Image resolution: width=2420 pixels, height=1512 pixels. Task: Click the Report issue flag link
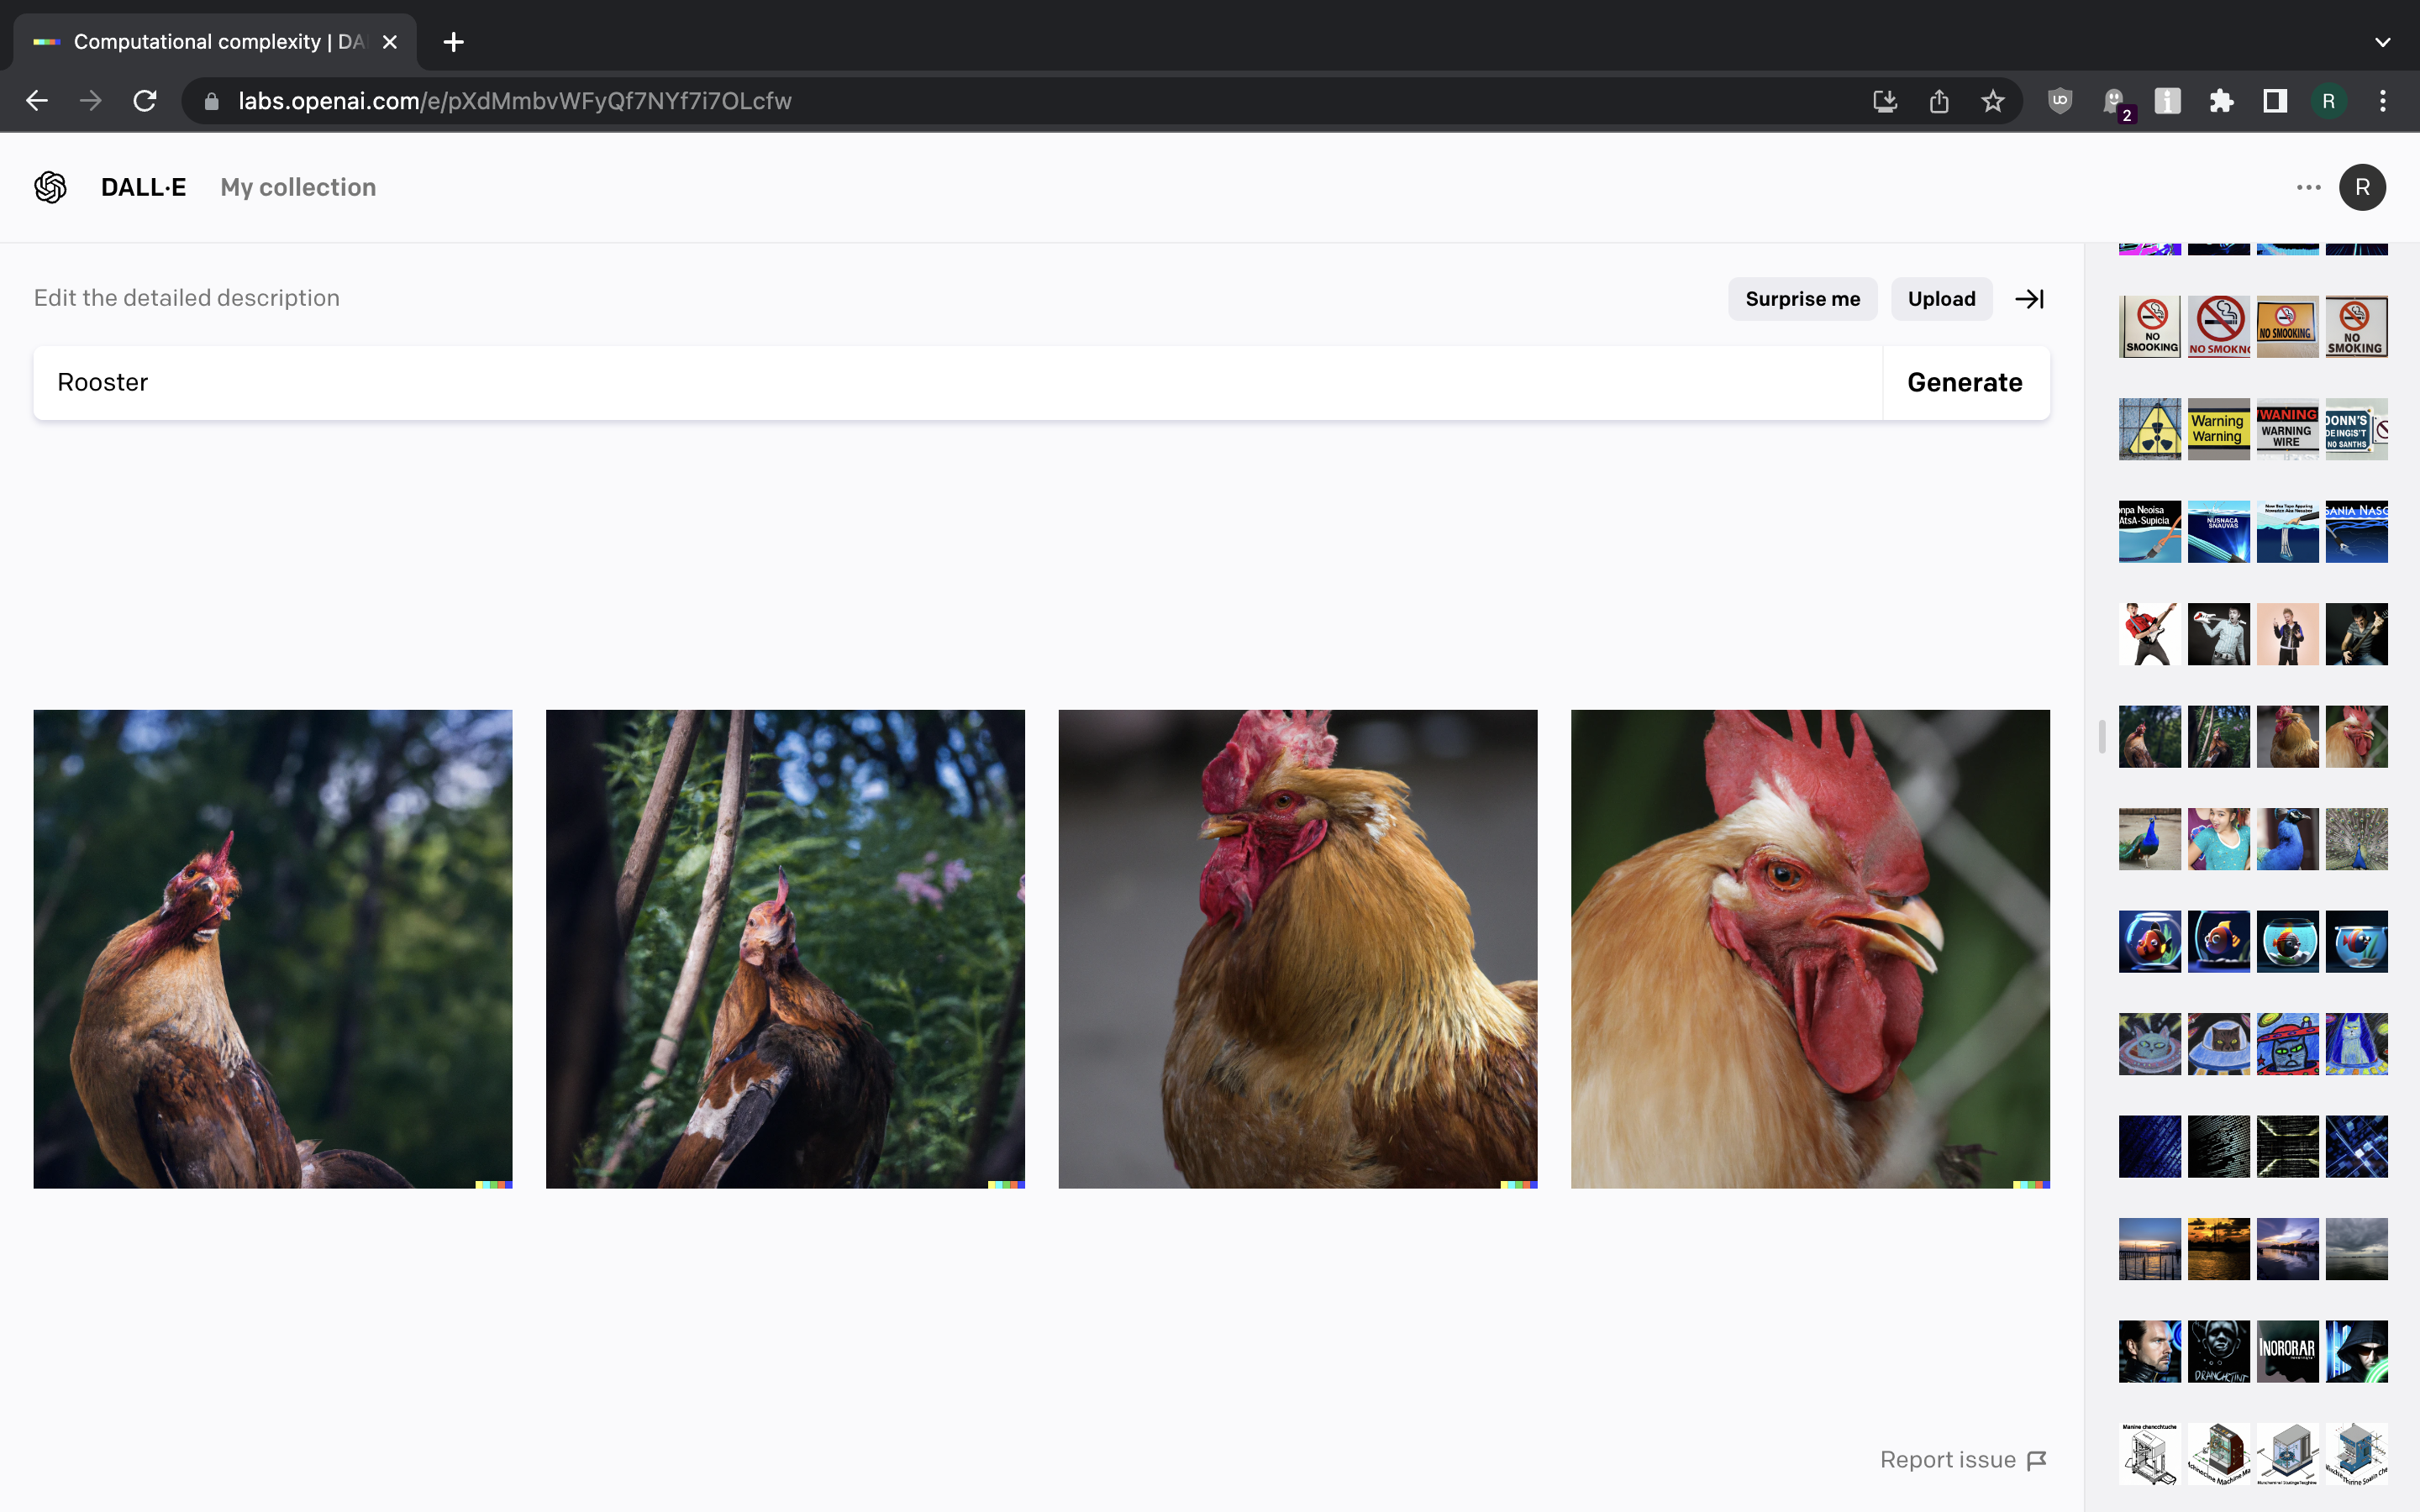pyautogui.click(x=1962, y=1460)
